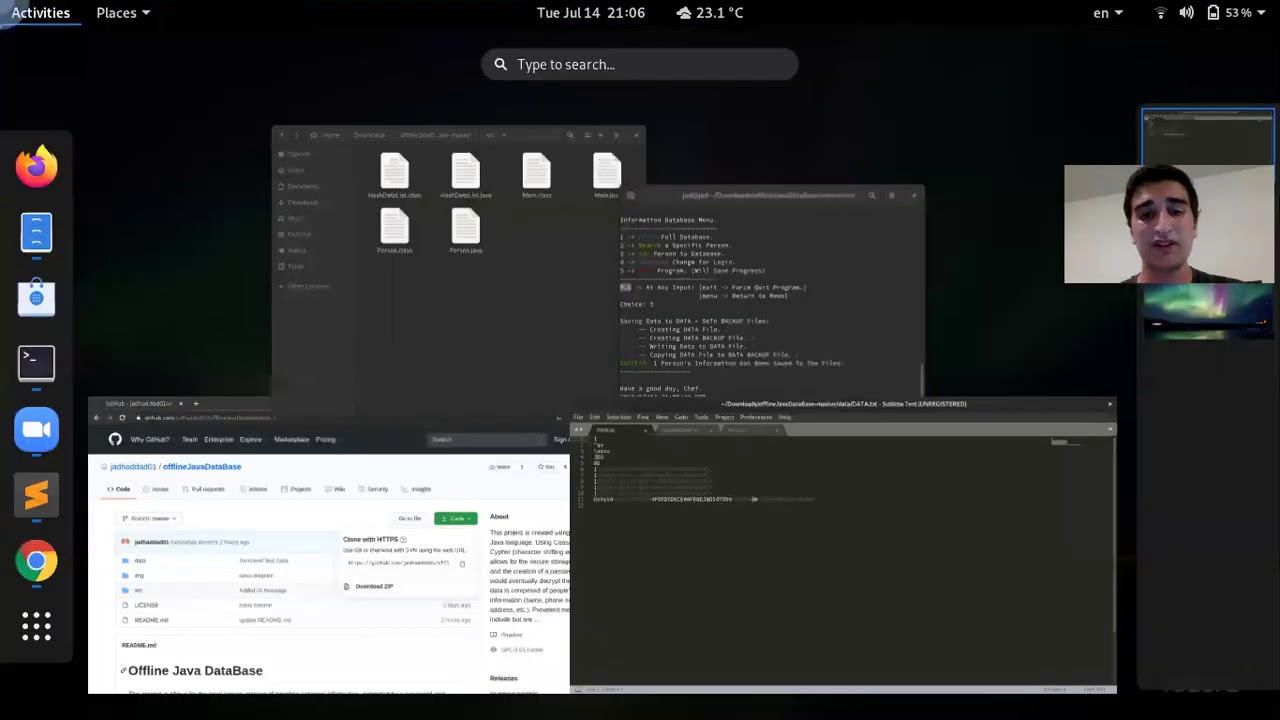The width and height of the screenshot is (1280, 720).
Task: Switch to the Projects tab
Action: pos(297,489)
